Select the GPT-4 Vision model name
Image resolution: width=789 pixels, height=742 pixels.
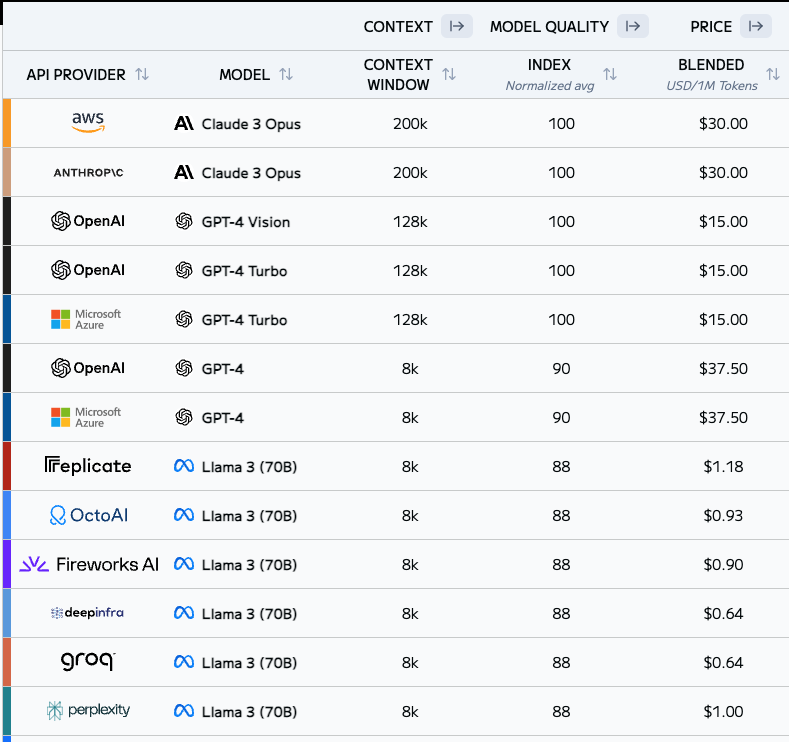click(246, 222)
